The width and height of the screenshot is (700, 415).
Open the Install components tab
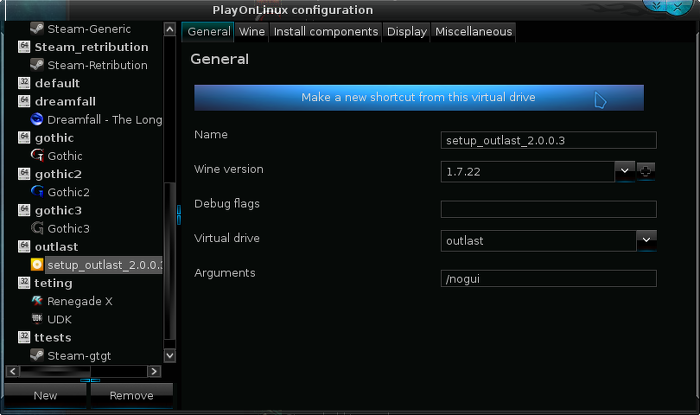325,32
